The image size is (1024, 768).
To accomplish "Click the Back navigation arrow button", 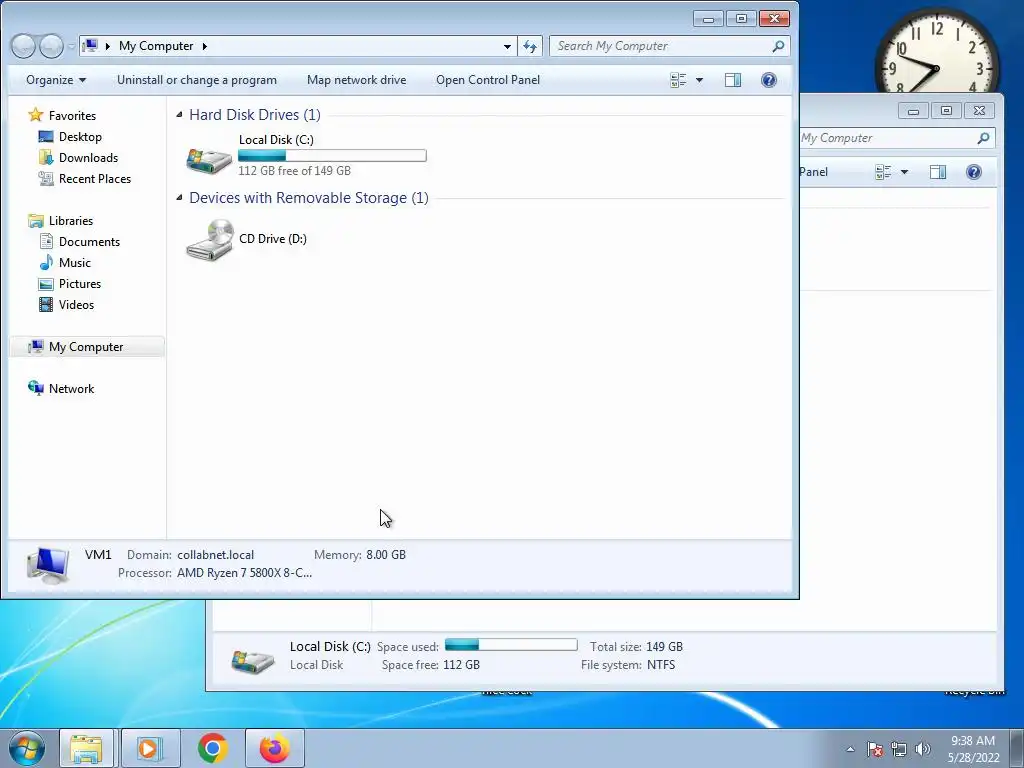I will [24, 46].
